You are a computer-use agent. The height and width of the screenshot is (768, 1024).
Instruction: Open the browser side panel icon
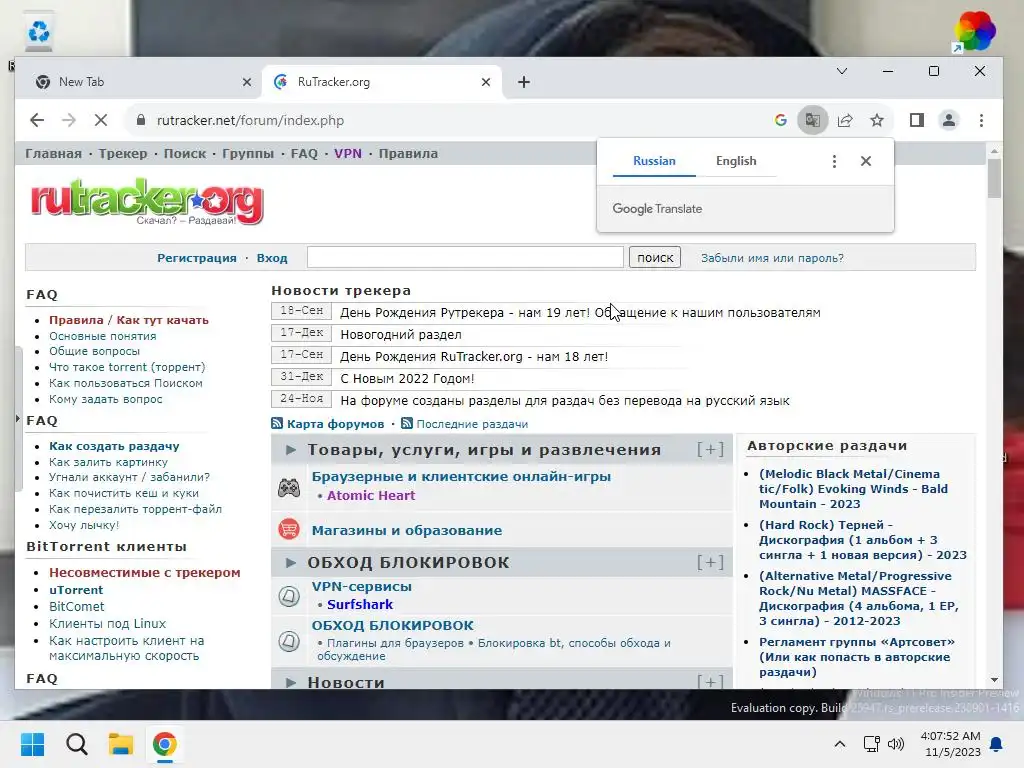coord(917,120)
